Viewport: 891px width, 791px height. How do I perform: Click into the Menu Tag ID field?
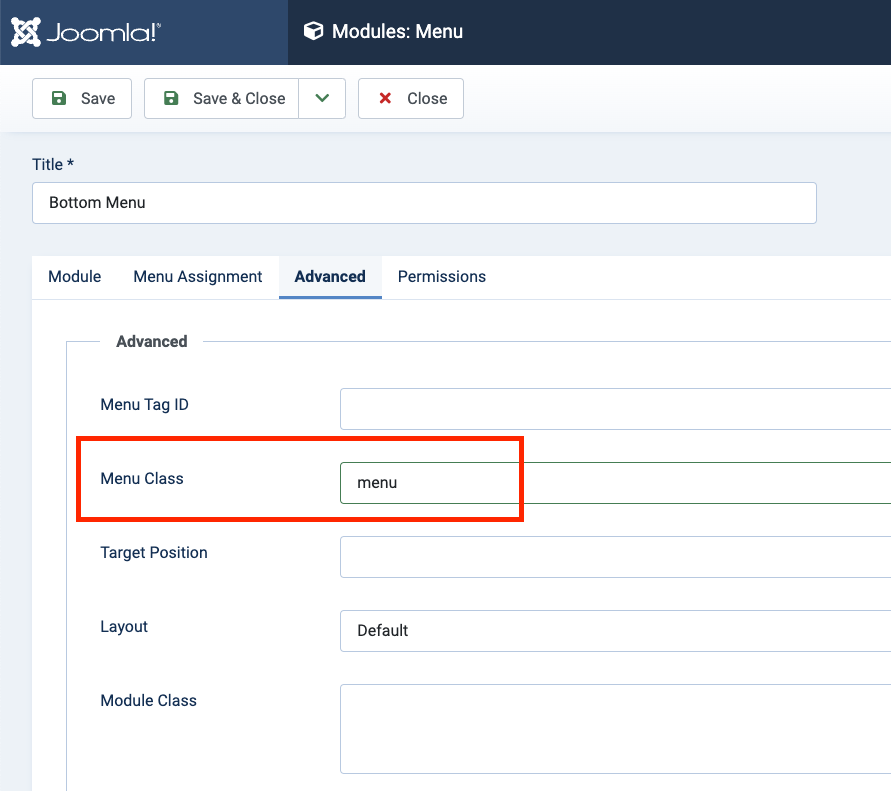[614, 409]
